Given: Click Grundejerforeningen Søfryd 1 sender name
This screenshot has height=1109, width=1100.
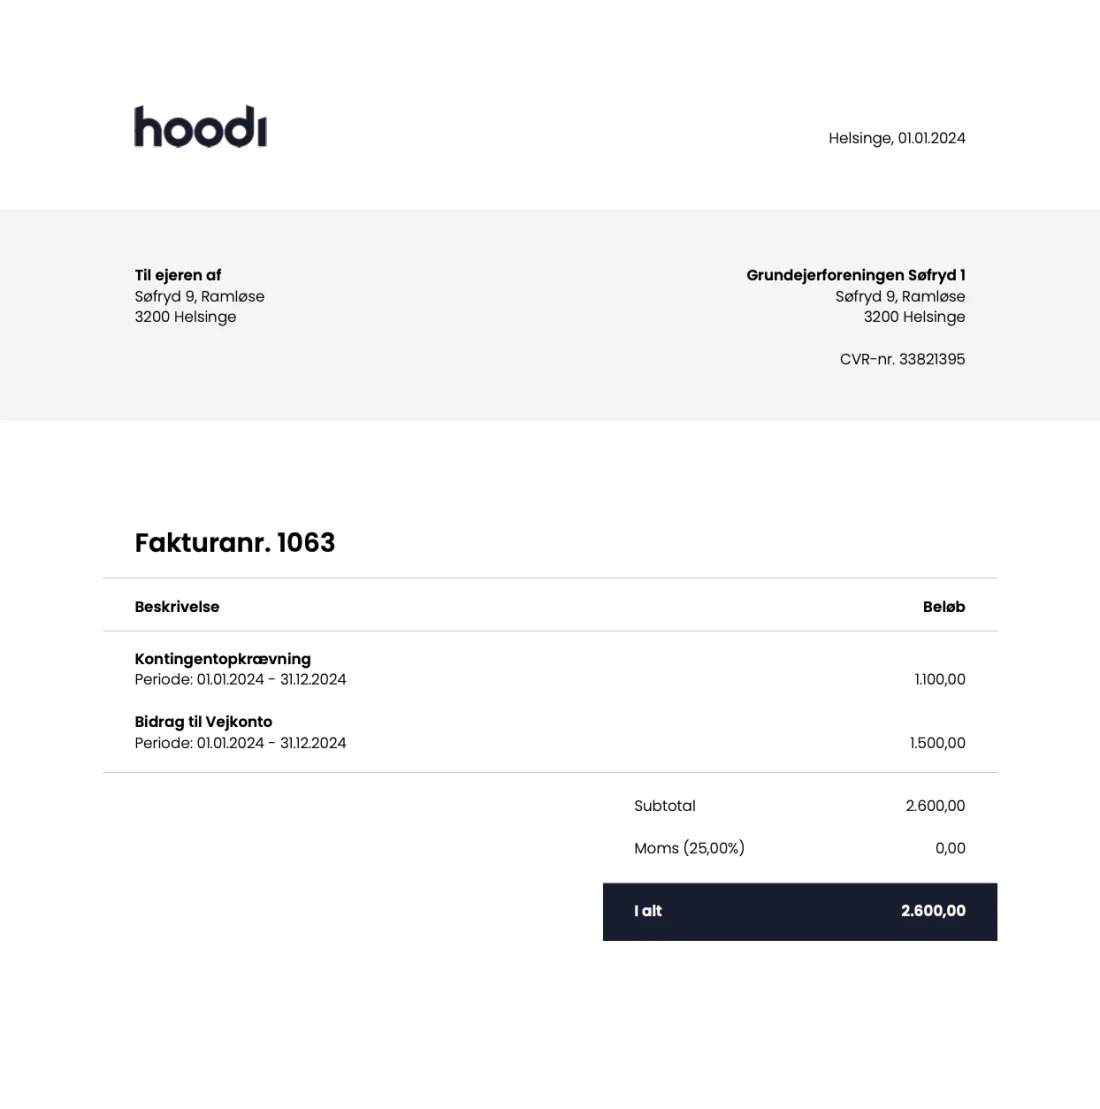Looking at the screenshot, I should [855, 275].
